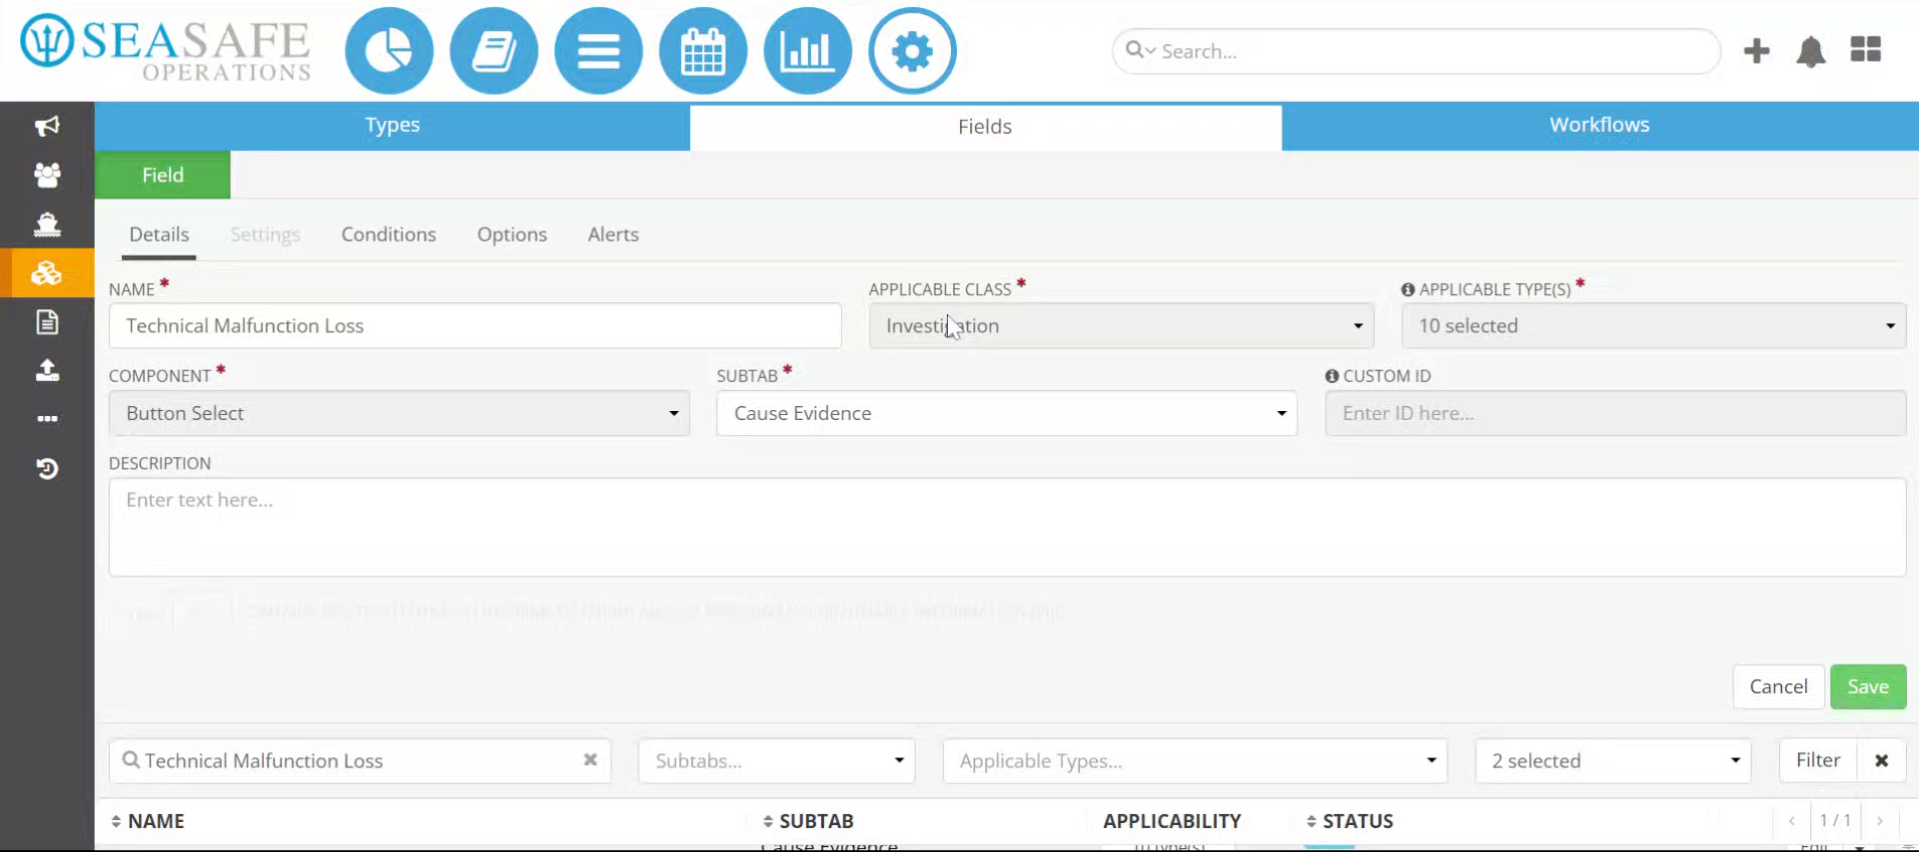This screenshot has height=852, width=1919.
Task: Click the Cancel button
Action: [1778, 687]
